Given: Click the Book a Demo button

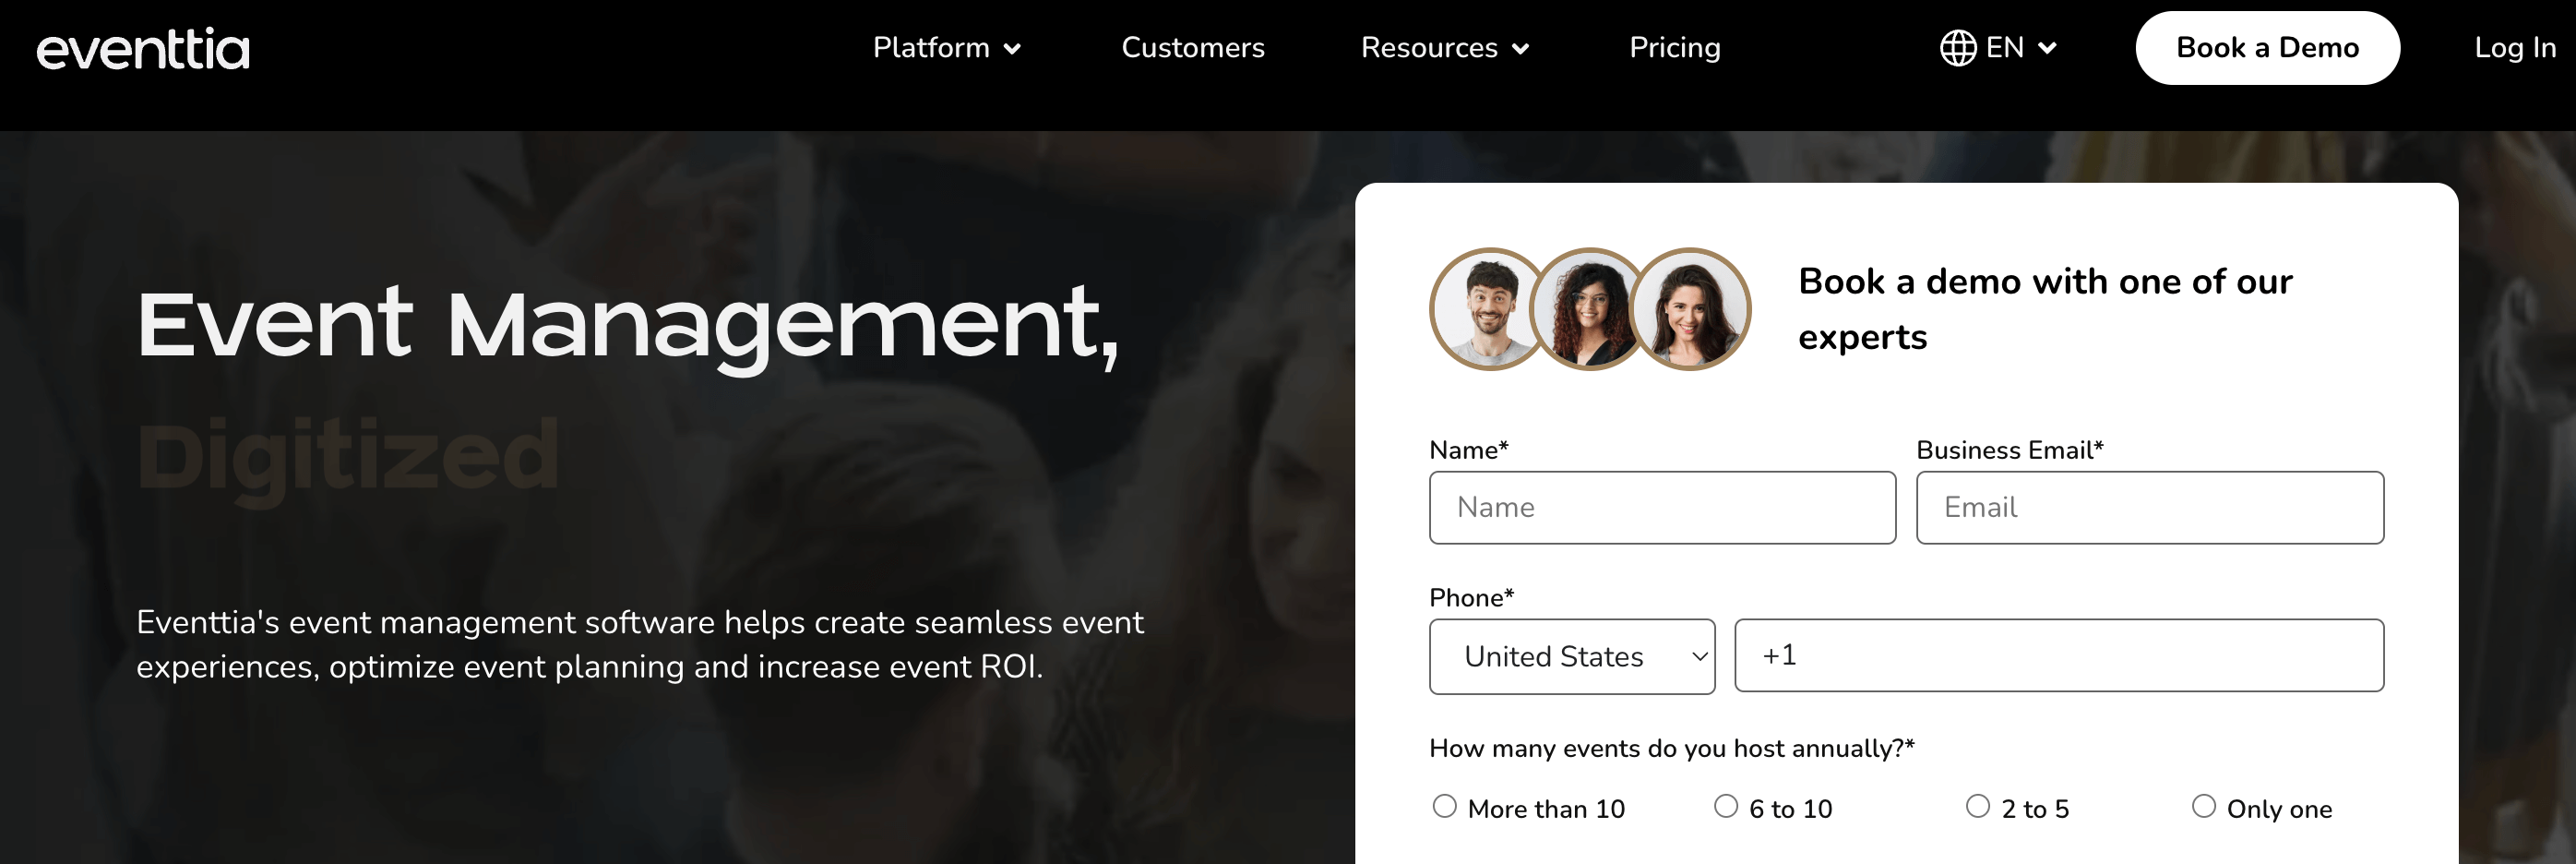Looking at the screenshot, I should click(2267, 47).
